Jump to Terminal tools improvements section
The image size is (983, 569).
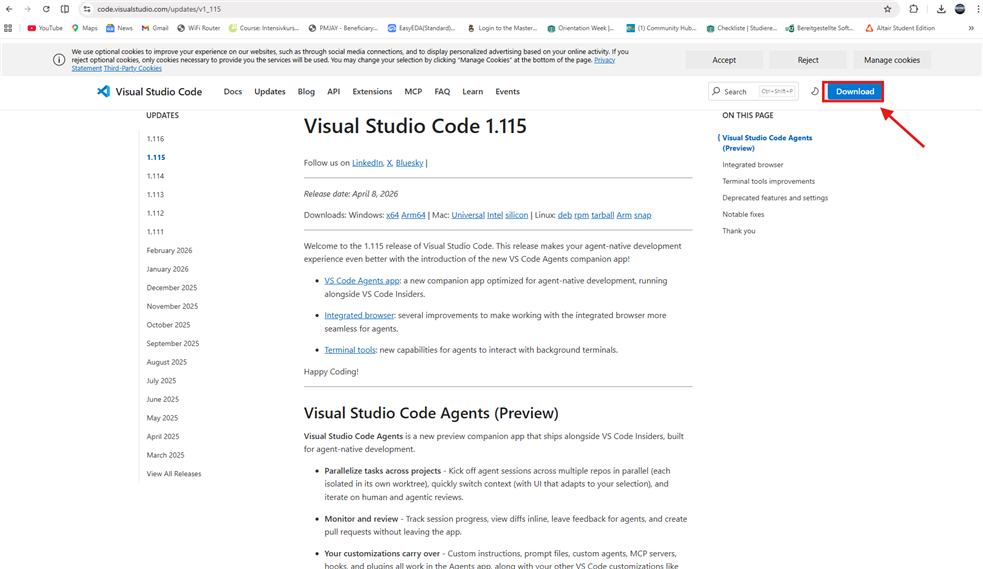(769, 181)
